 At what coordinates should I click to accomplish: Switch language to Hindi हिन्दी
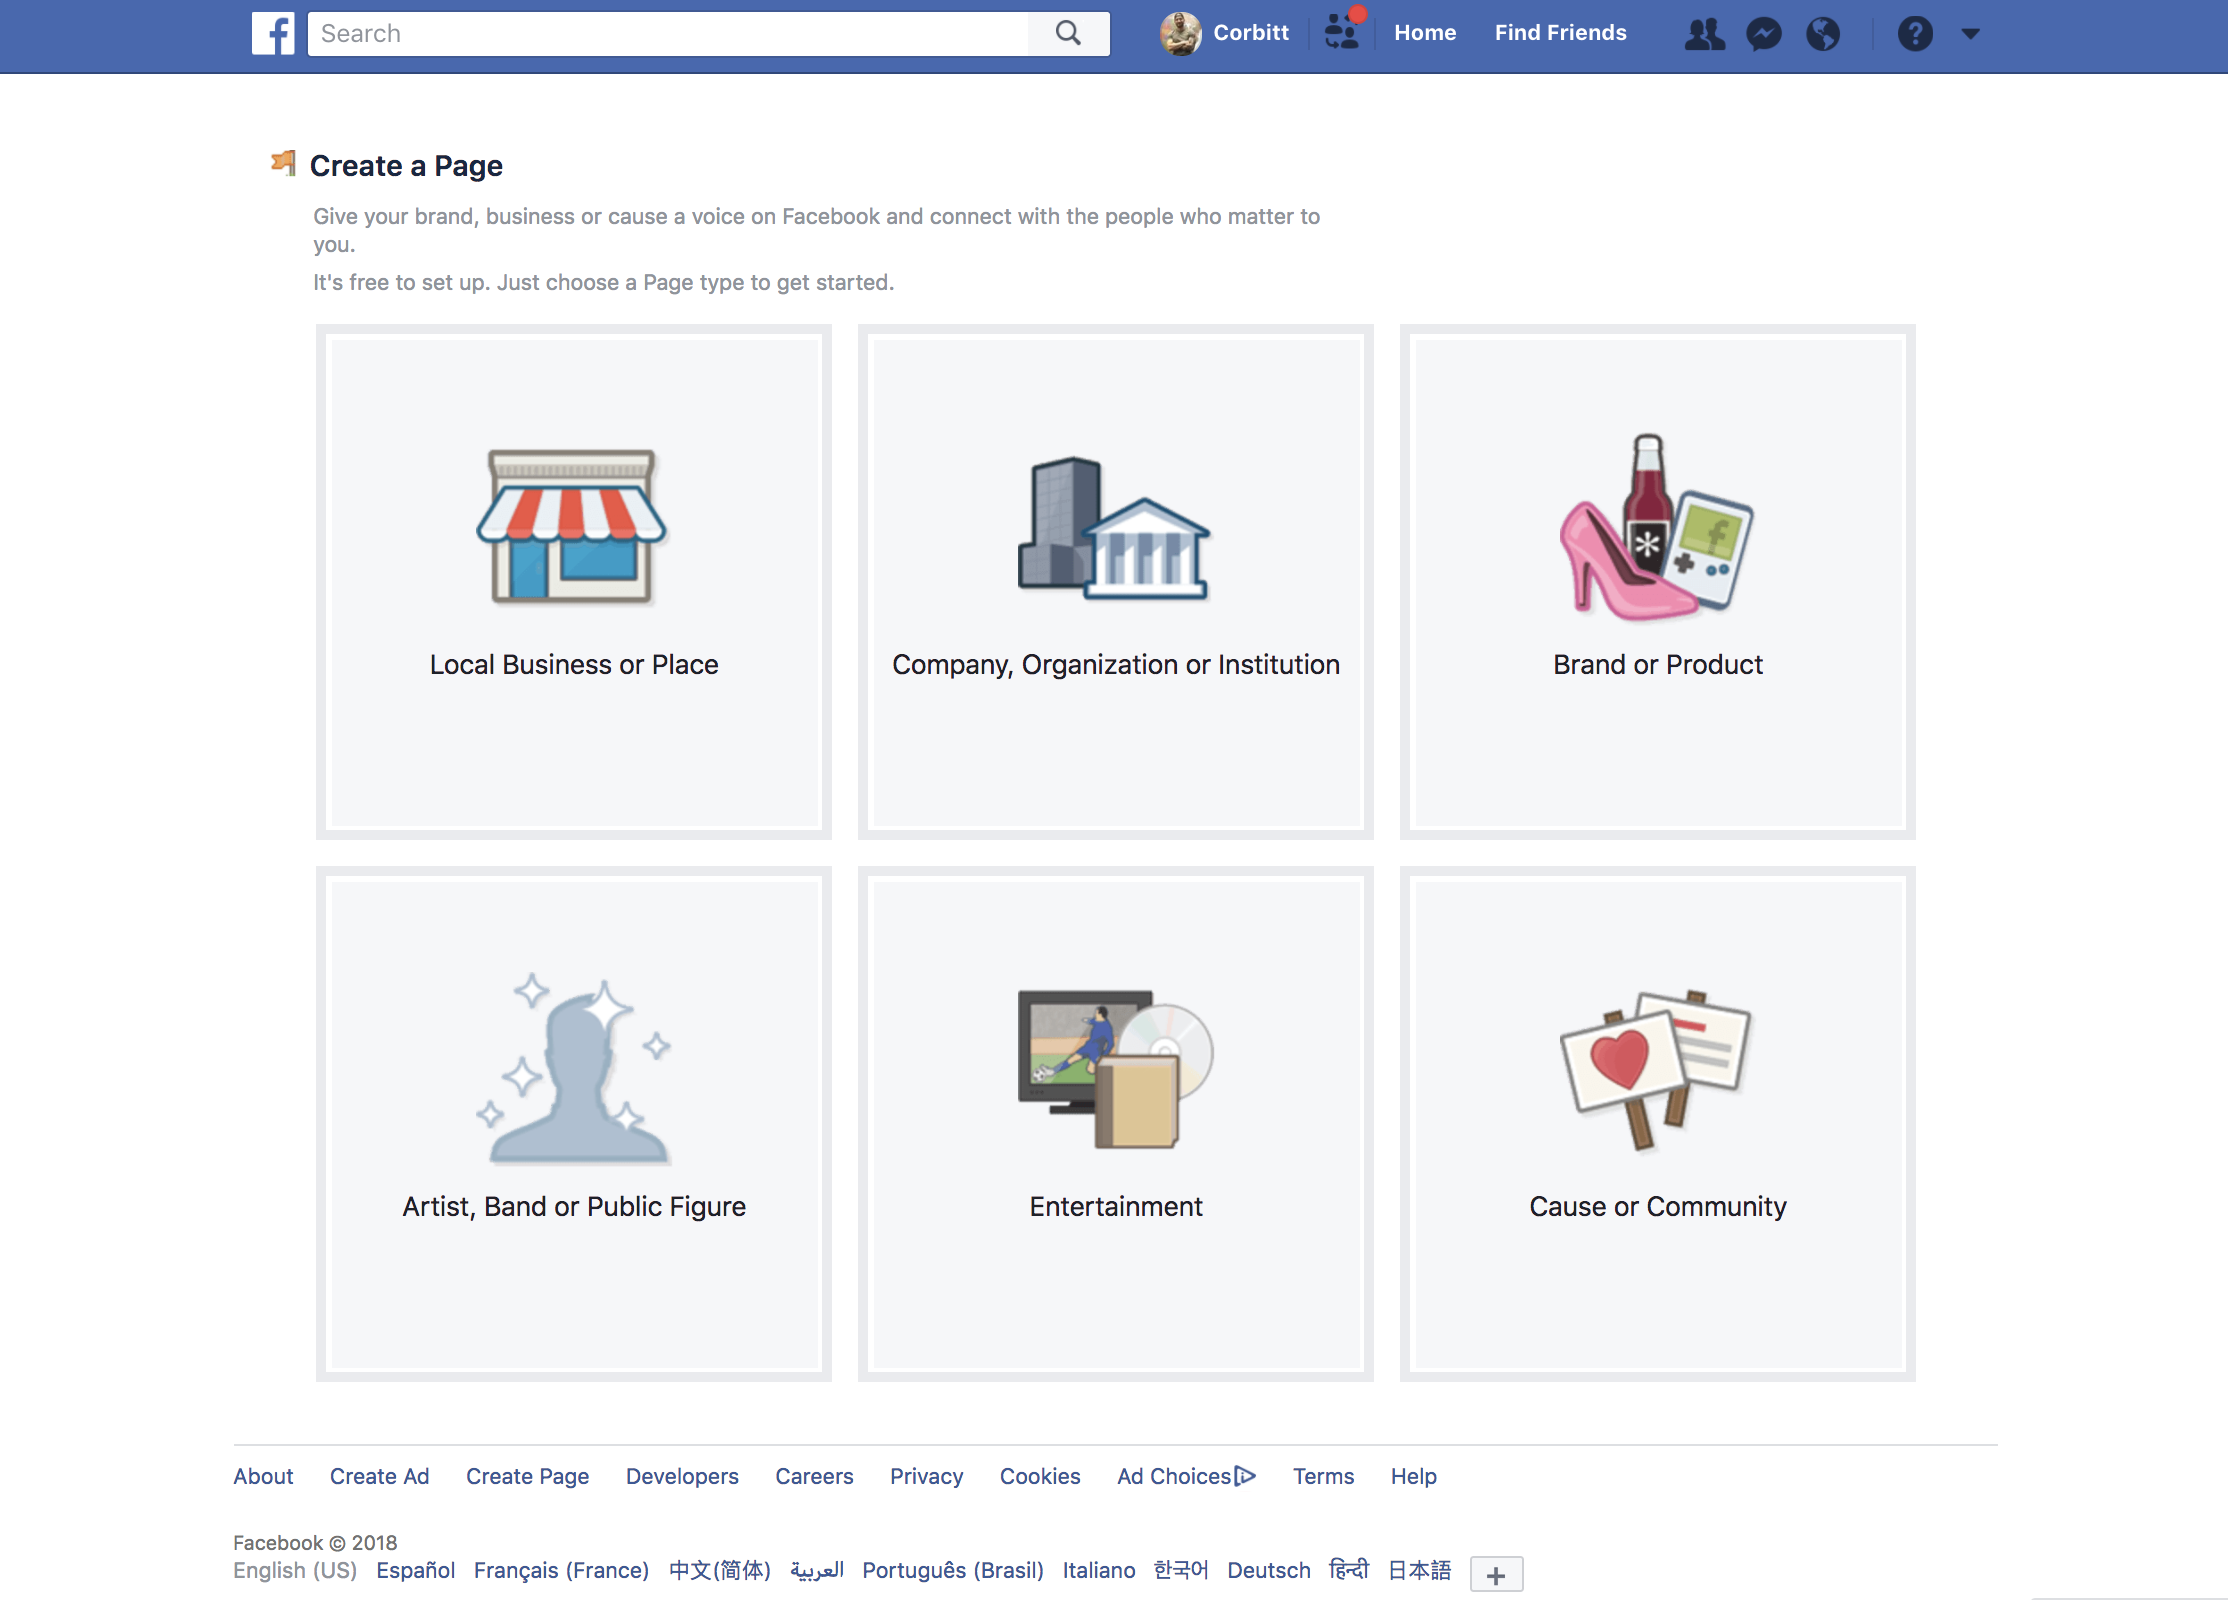tap(1349, 1570)
